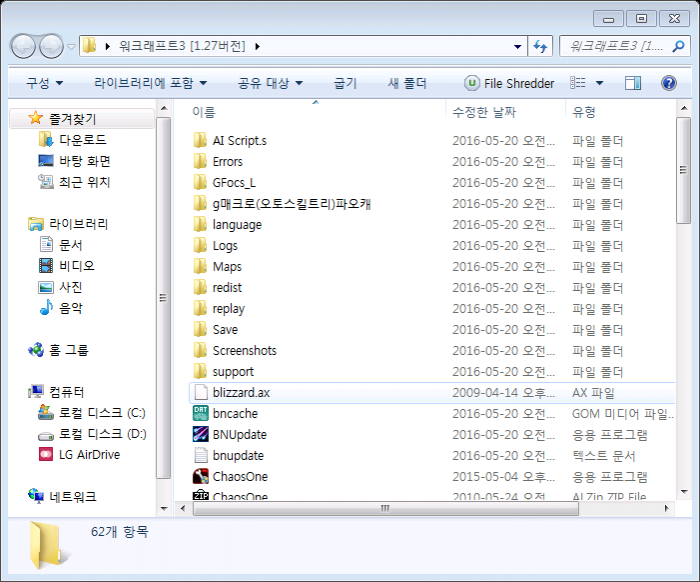Image resolution: width=700 pixels, height=582 pixels.
Task: Click the navigation pane scroll down arrow
Action: [x=164, y=508]
